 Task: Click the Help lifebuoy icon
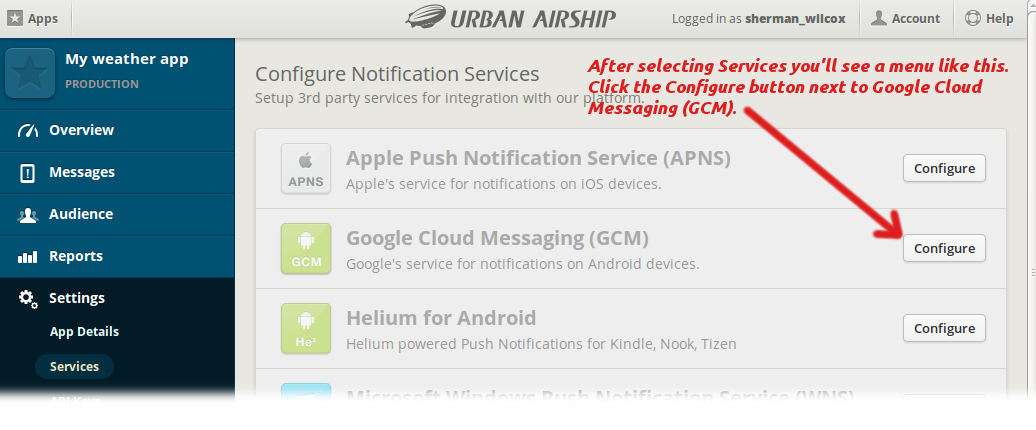973,18
